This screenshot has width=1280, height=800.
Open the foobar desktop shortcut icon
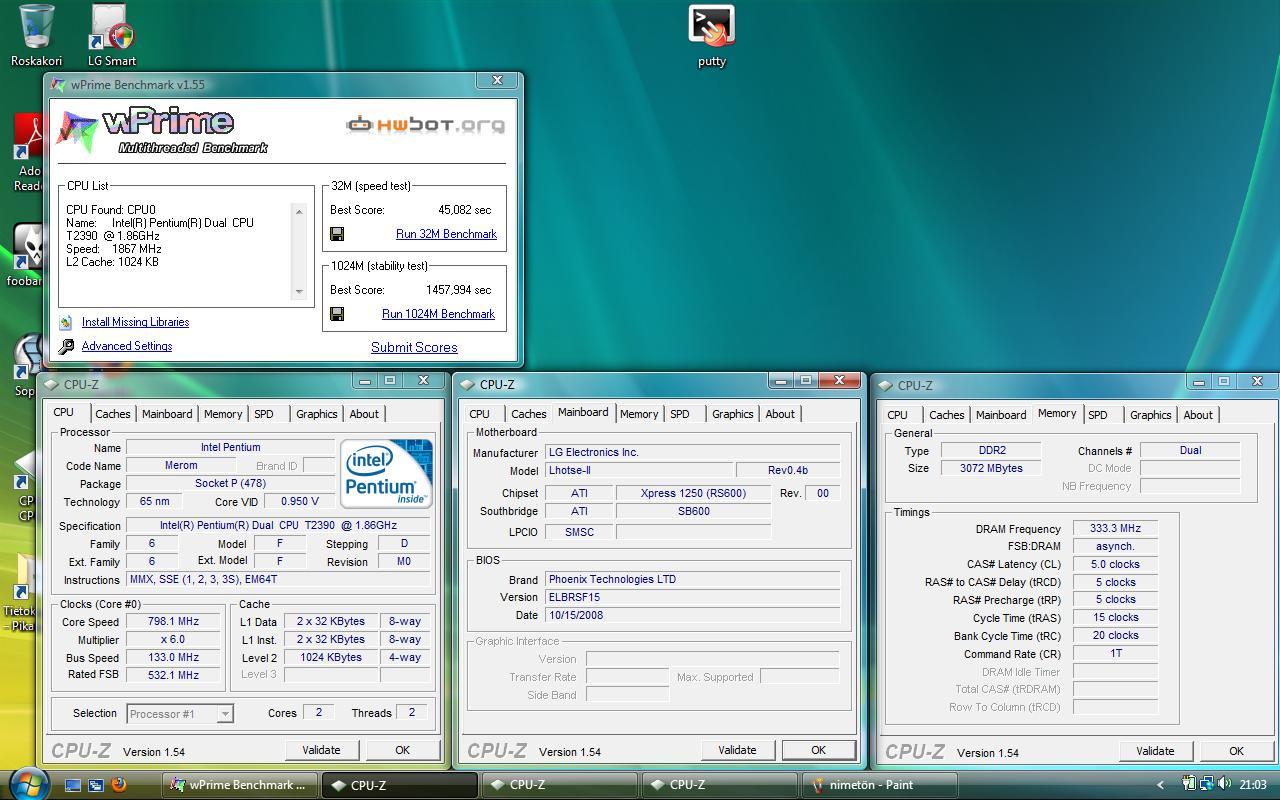[x=31, y=247]
